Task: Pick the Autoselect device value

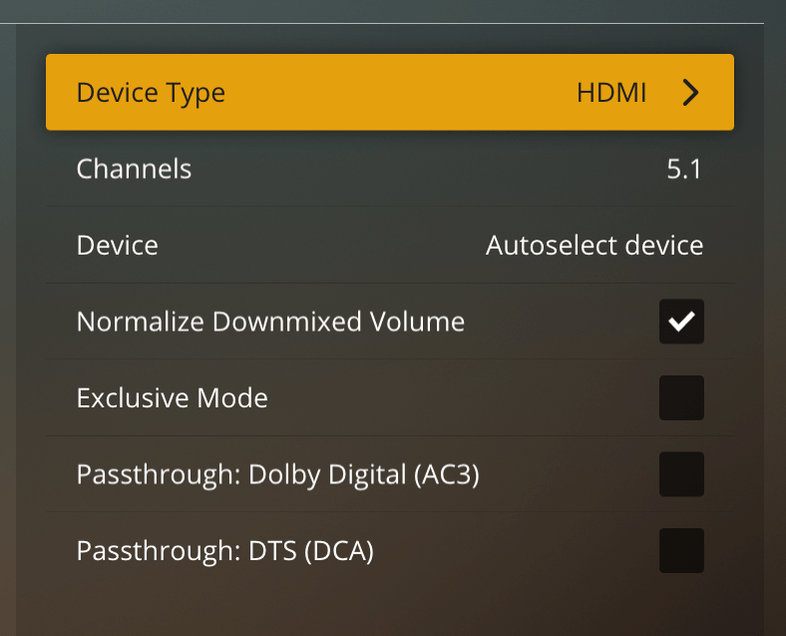Action: (594, 245)
